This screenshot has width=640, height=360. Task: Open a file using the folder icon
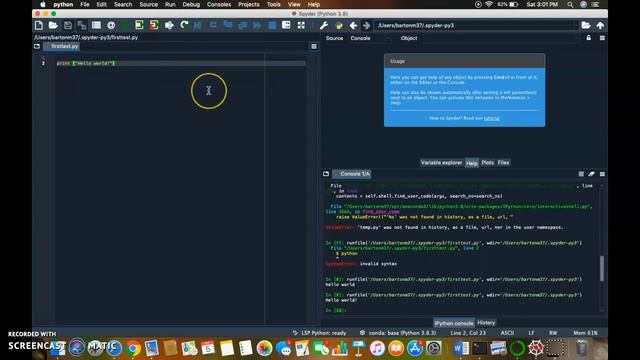[x=53, y=25]
